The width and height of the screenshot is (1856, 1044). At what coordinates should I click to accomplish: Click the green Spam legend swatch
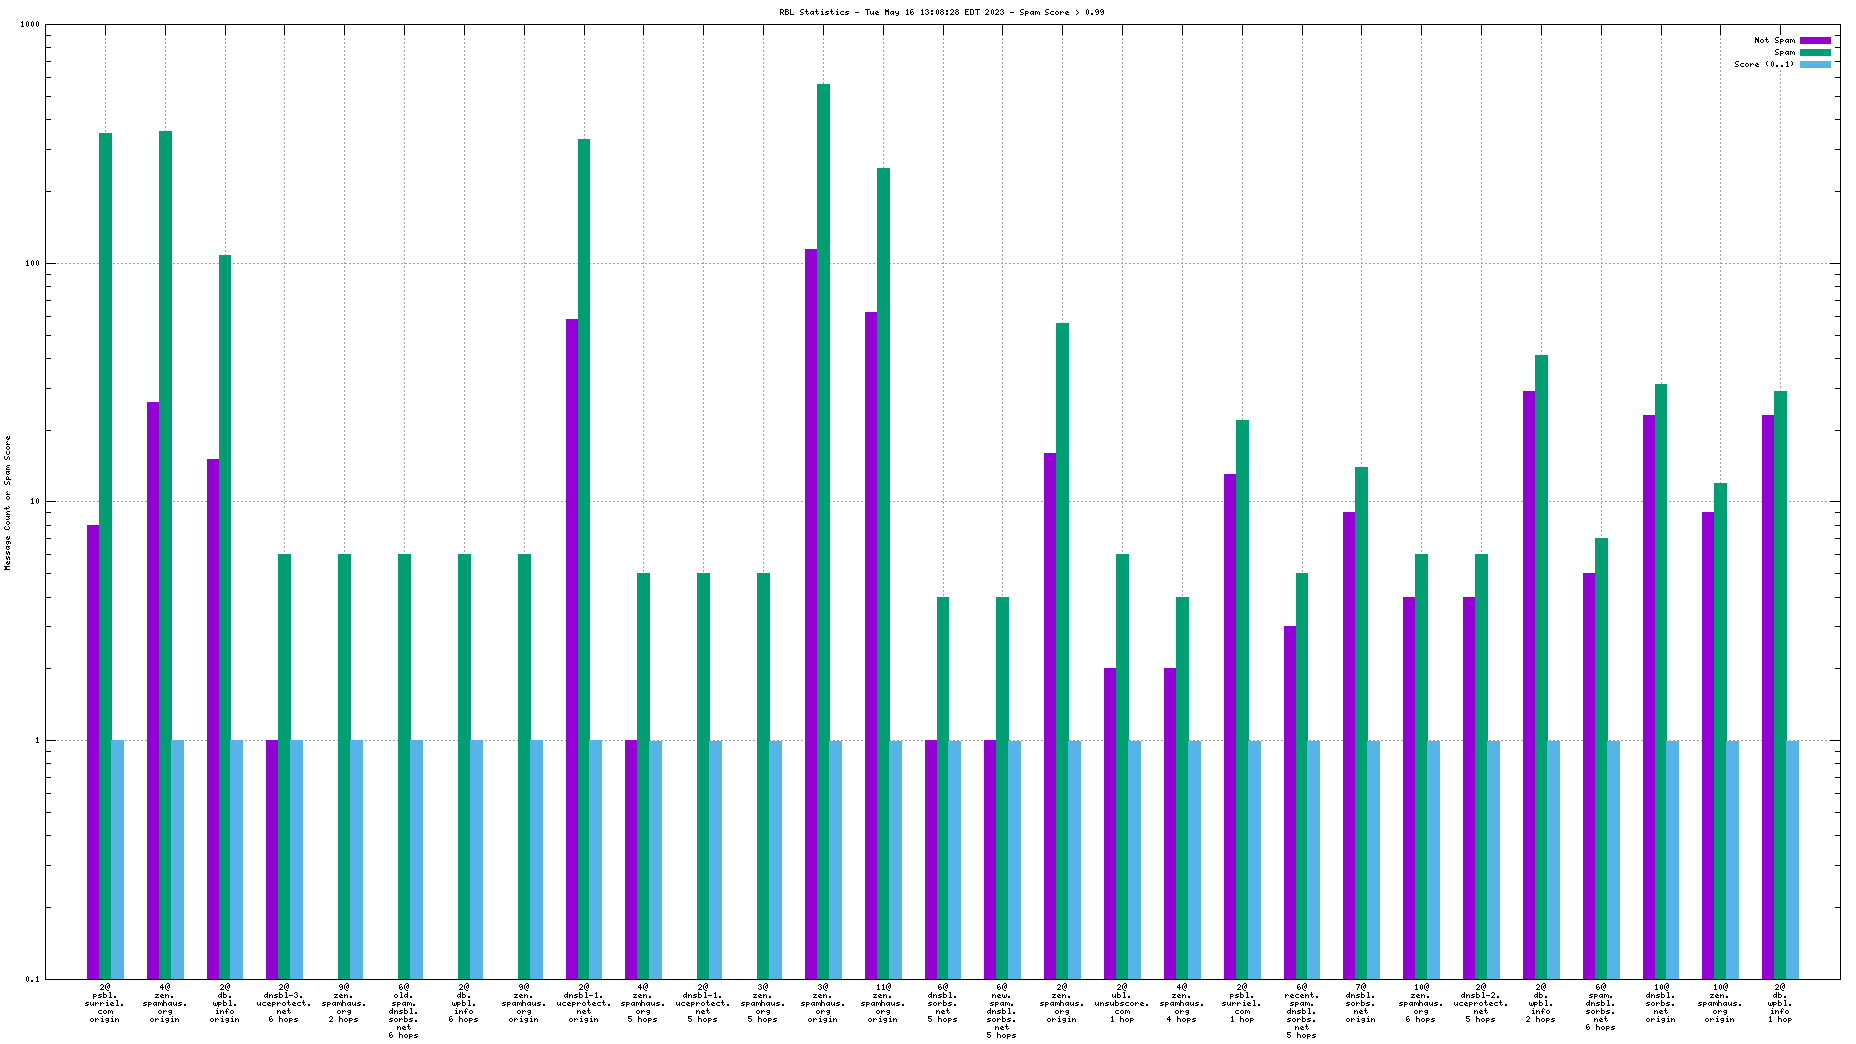coord(1815,52)
